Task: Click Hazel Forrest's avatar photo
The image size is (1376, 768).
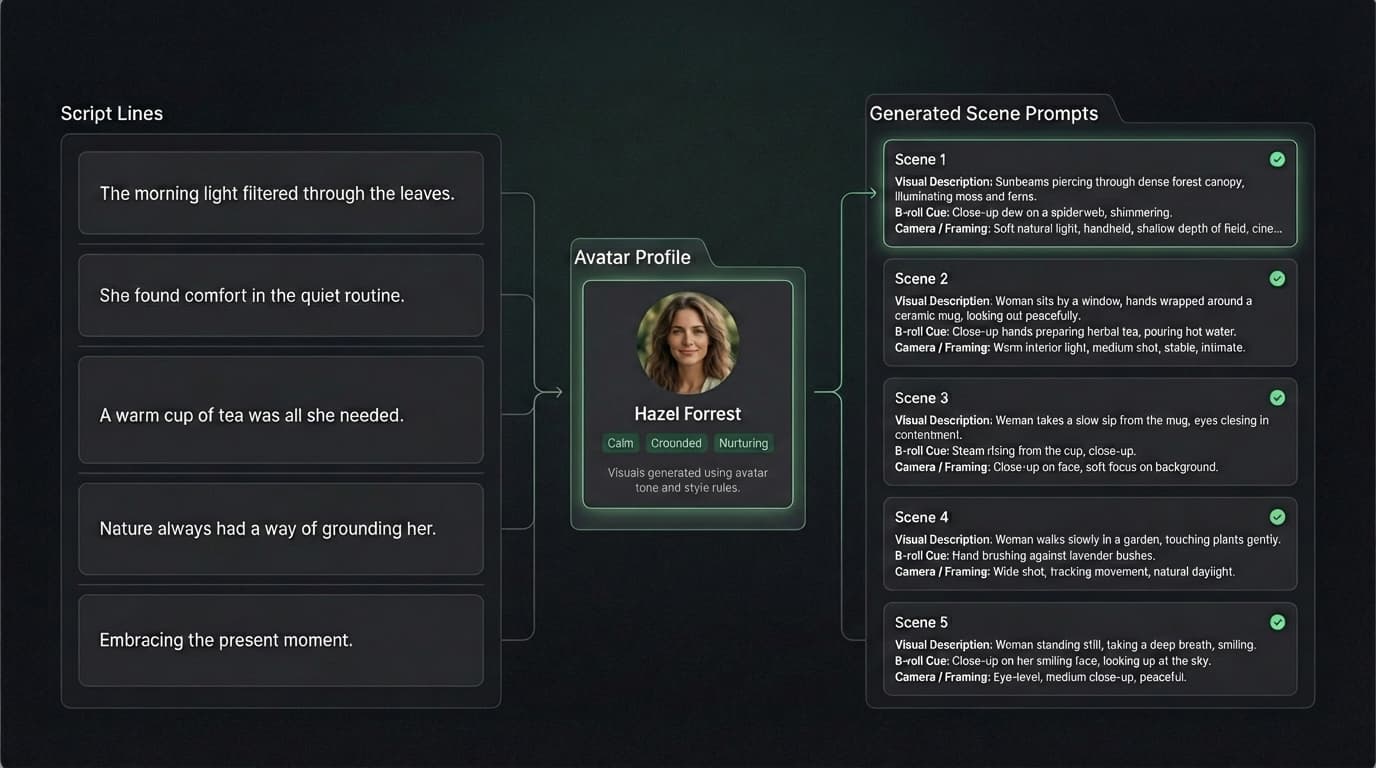Action: (687, 342)
